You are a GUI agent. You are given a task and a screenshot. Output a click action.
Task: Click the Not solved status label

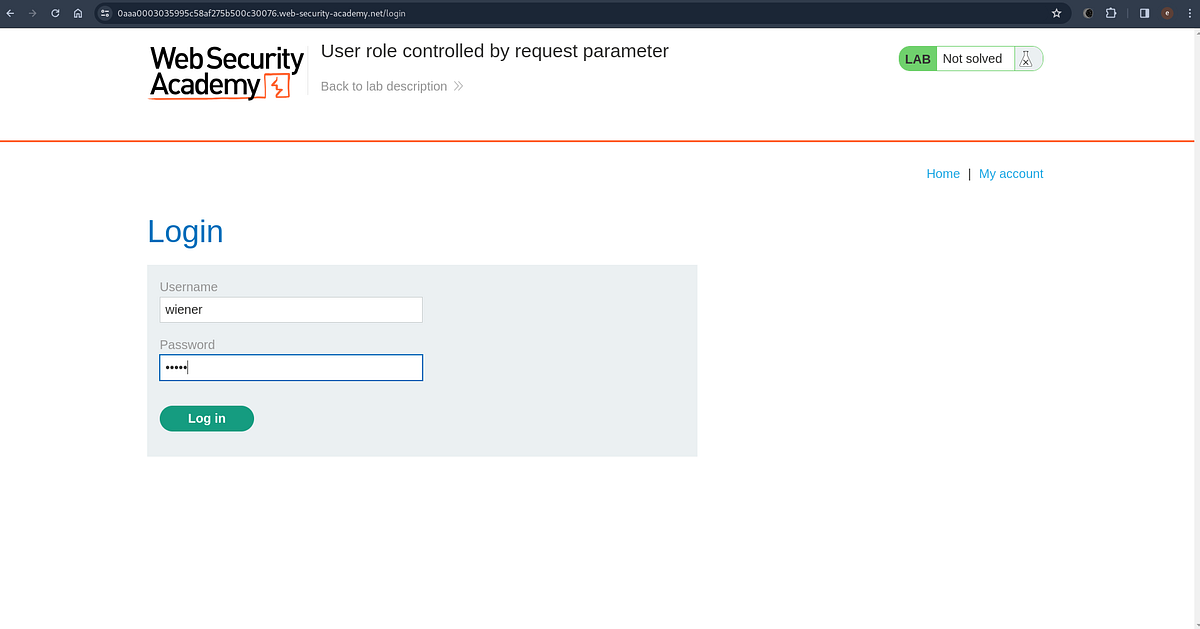(x=971, y=58)
